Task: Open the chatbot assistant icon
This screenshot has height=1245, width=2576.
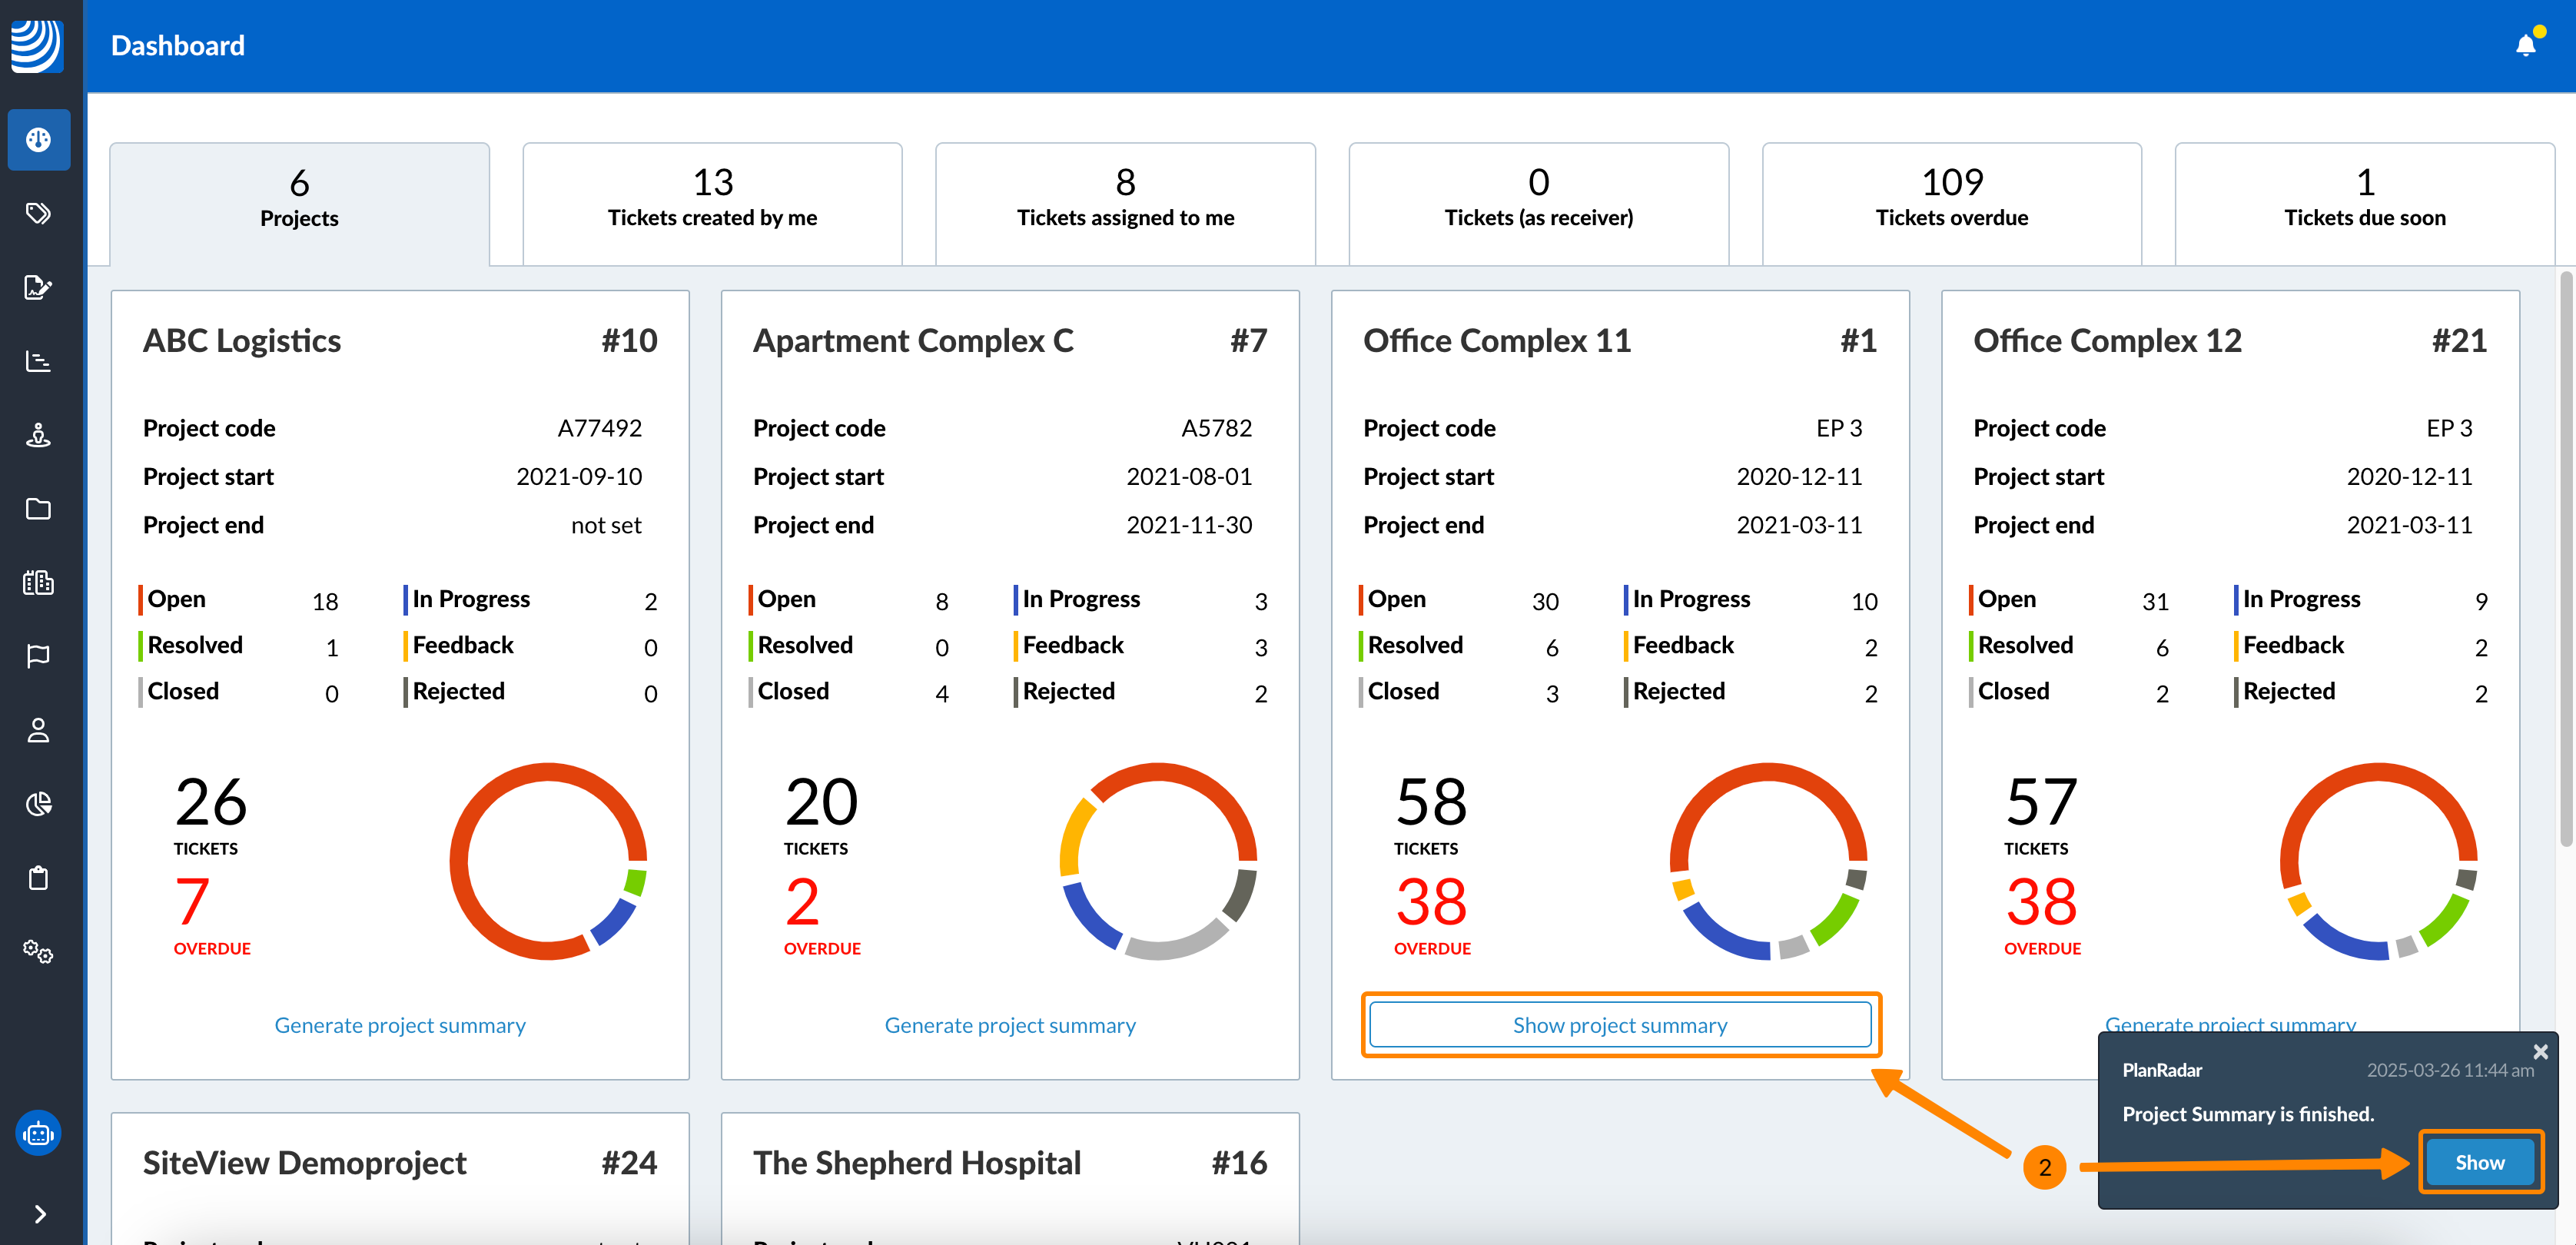Action: click(38, 1134)
